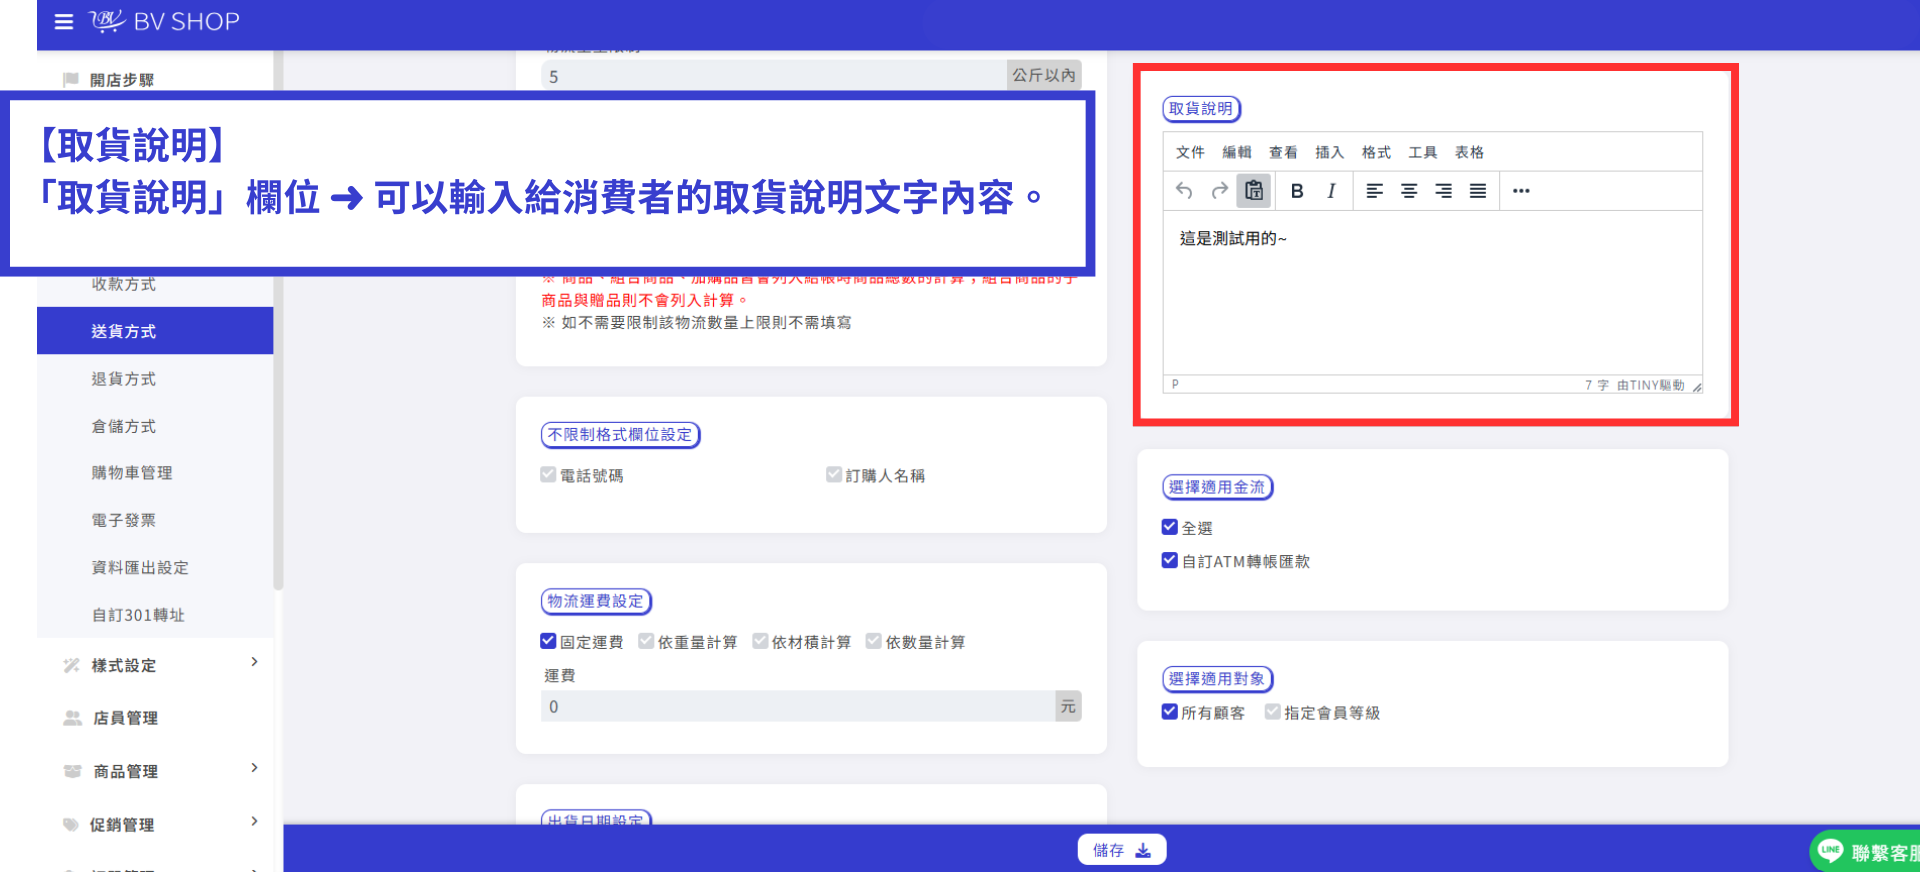Toggle the 電話號碼 checkbox
Screen dimensions: 1920x872
pyautogui.click(x=548, y=475)
